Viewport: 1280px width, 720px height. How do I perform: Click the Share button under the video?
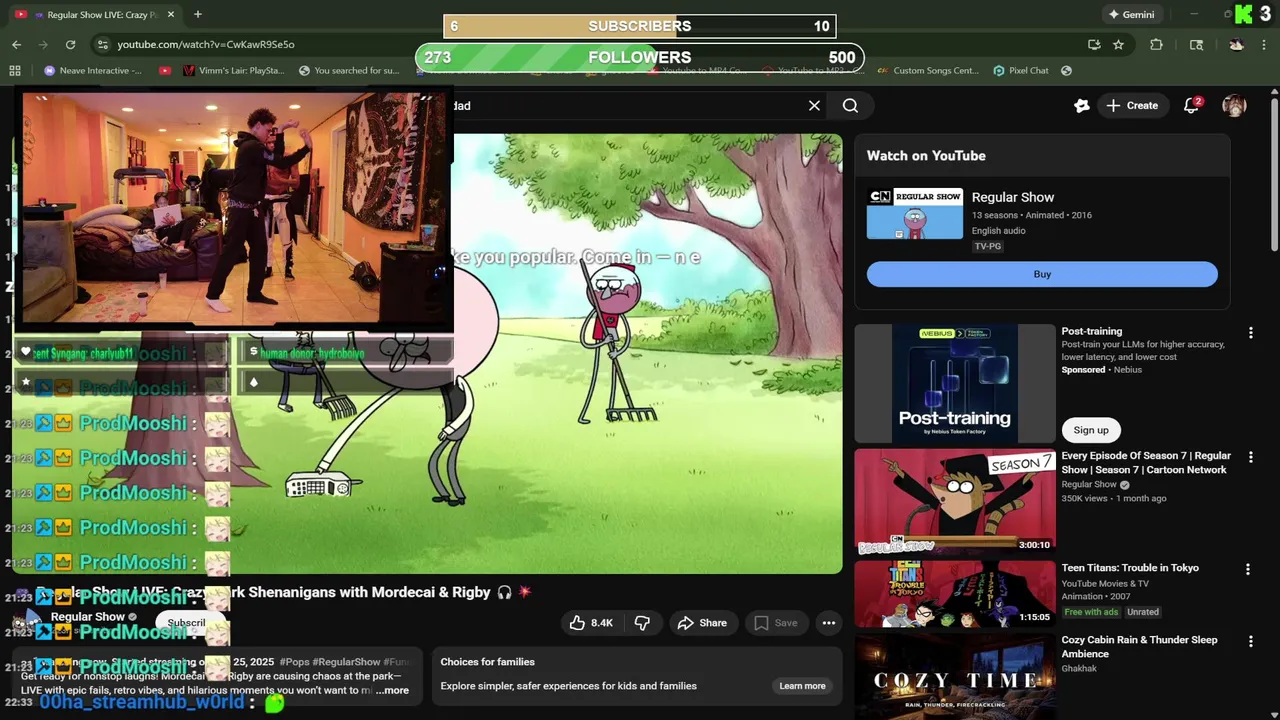[702, 623]
